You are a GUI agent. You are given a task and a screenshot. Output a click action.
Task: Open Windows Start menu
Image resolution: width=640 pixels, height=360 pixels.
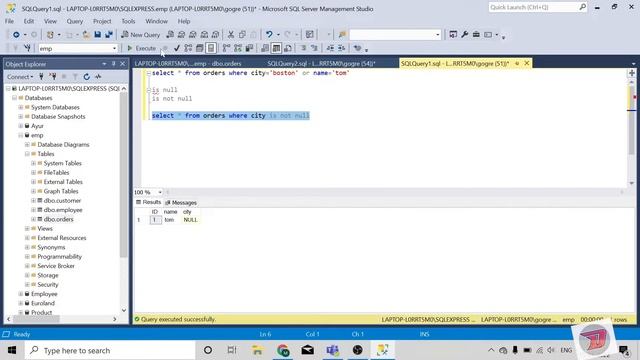point(12,350)
